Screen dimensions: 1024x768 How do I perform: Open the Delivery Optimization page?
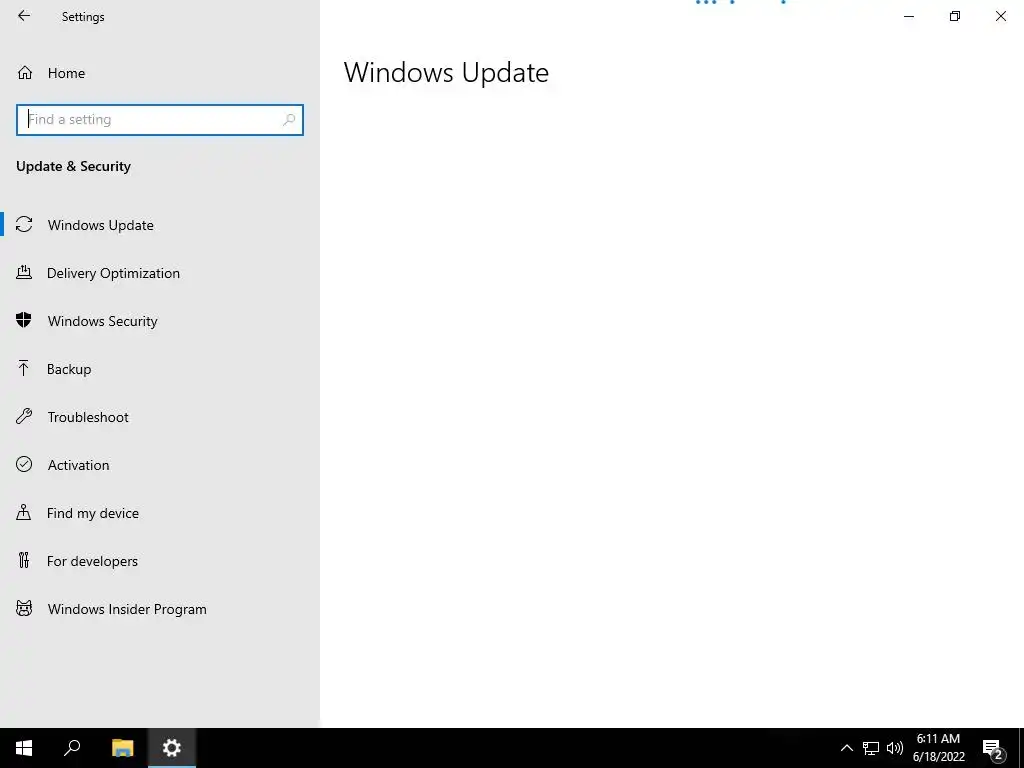[x=160, y=273]
